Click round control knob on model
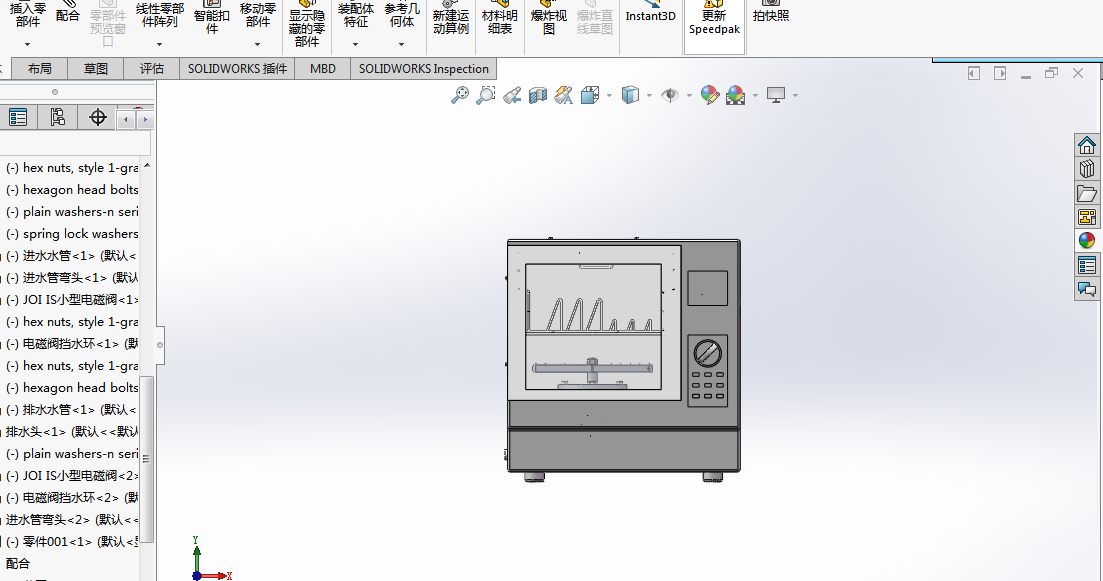Image resolution: width=1103 pixels, height=581 pixels. (x=707, y=353)
